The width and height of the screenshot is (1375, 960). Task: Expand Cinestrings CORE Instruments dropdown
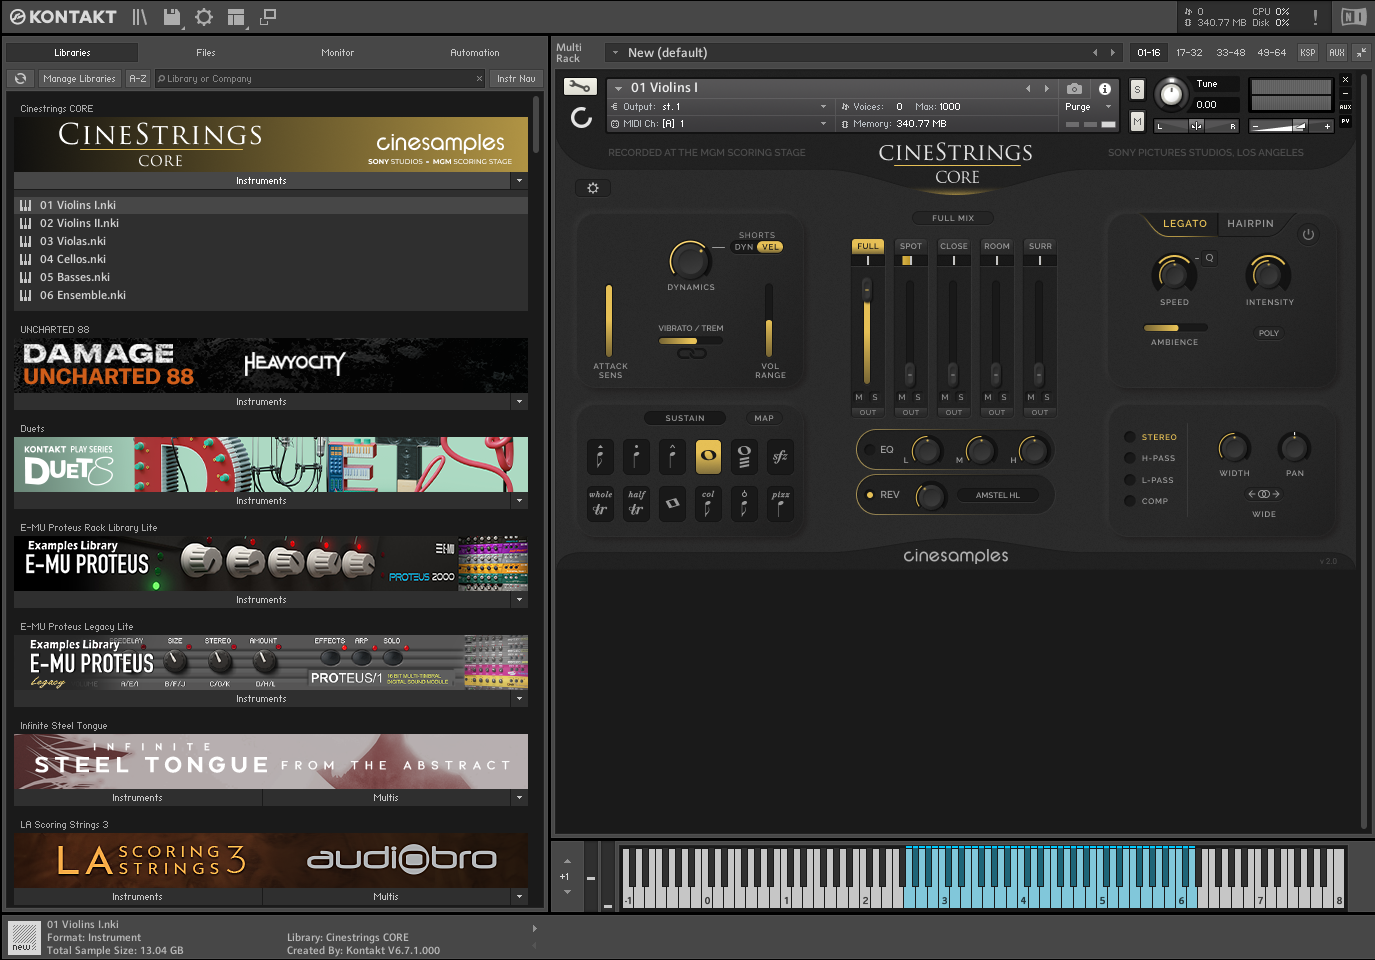(519, 181)
